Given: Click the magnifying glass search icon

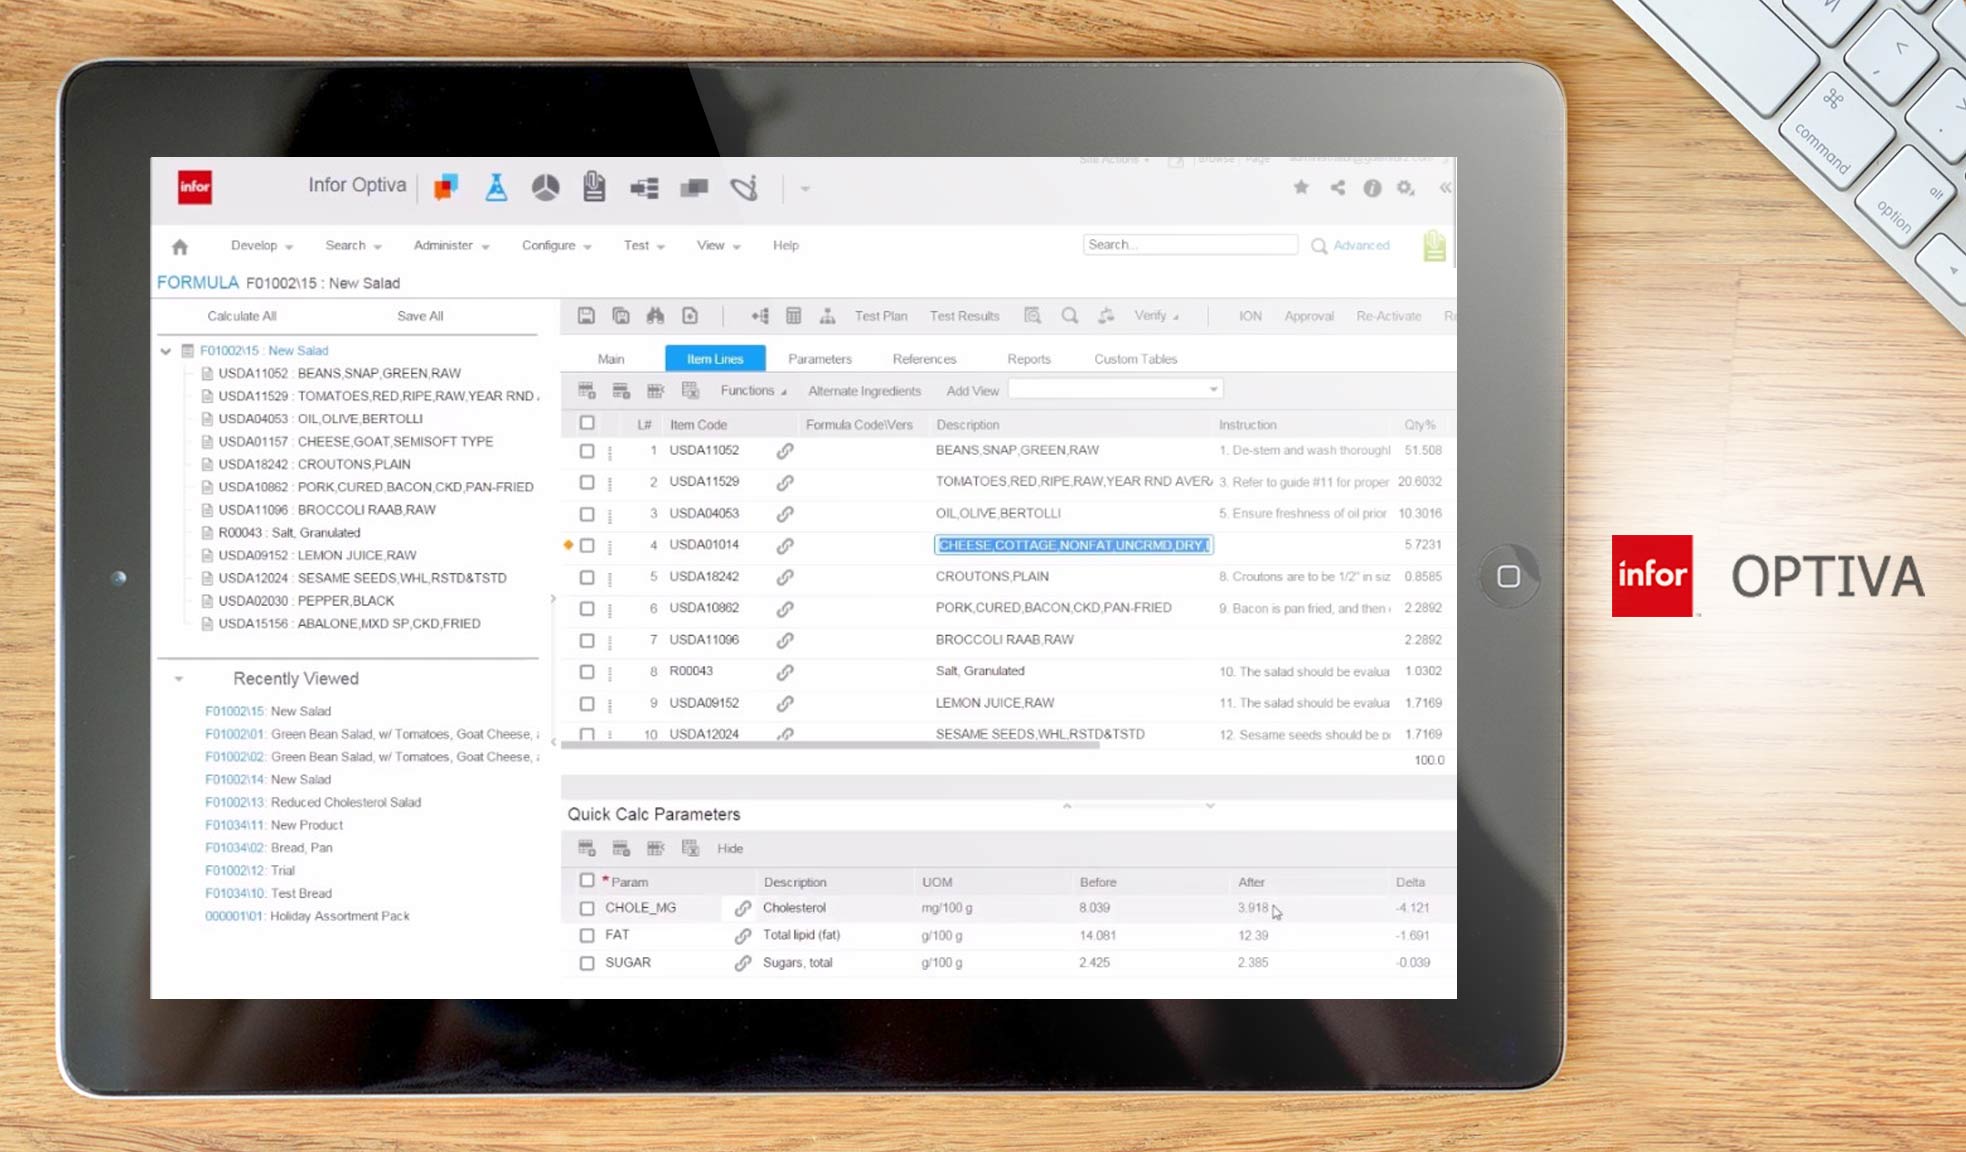Looking at the screenshot, I should pyautogui.click(x=1069, y=315).
